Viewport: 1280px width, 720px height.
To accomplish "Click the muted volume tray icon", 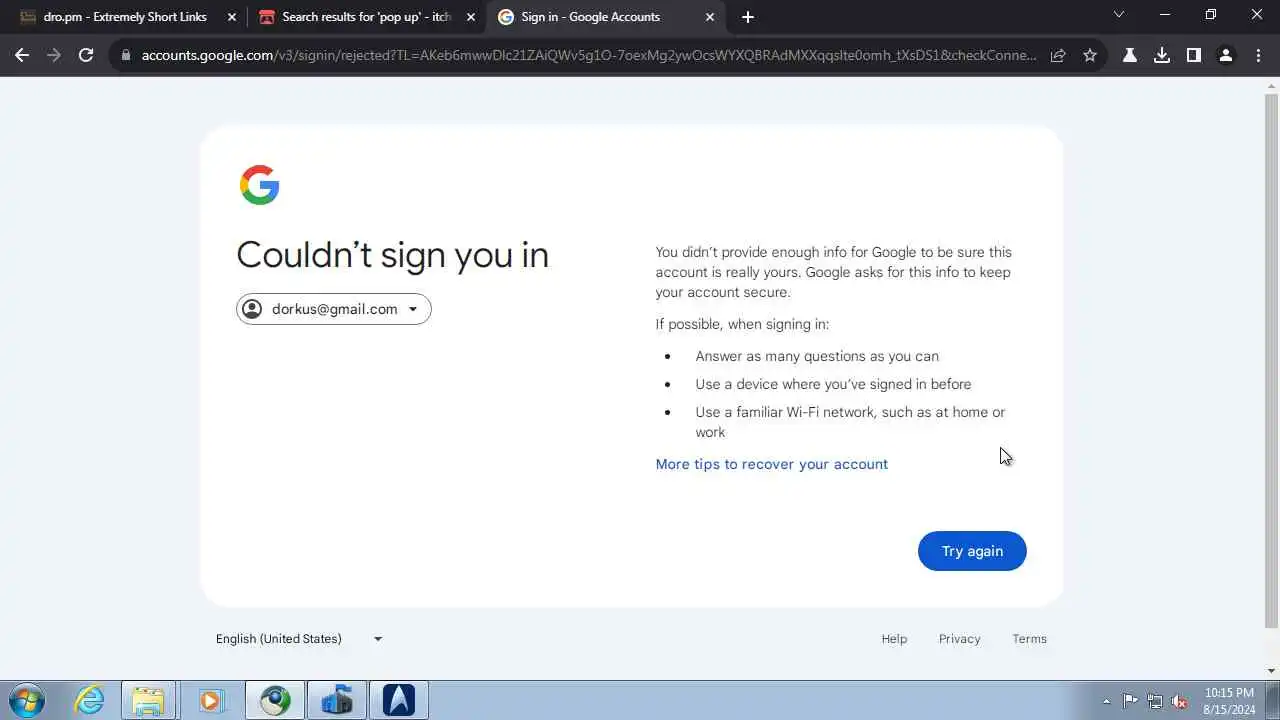I will click(x=1180, y=701).
